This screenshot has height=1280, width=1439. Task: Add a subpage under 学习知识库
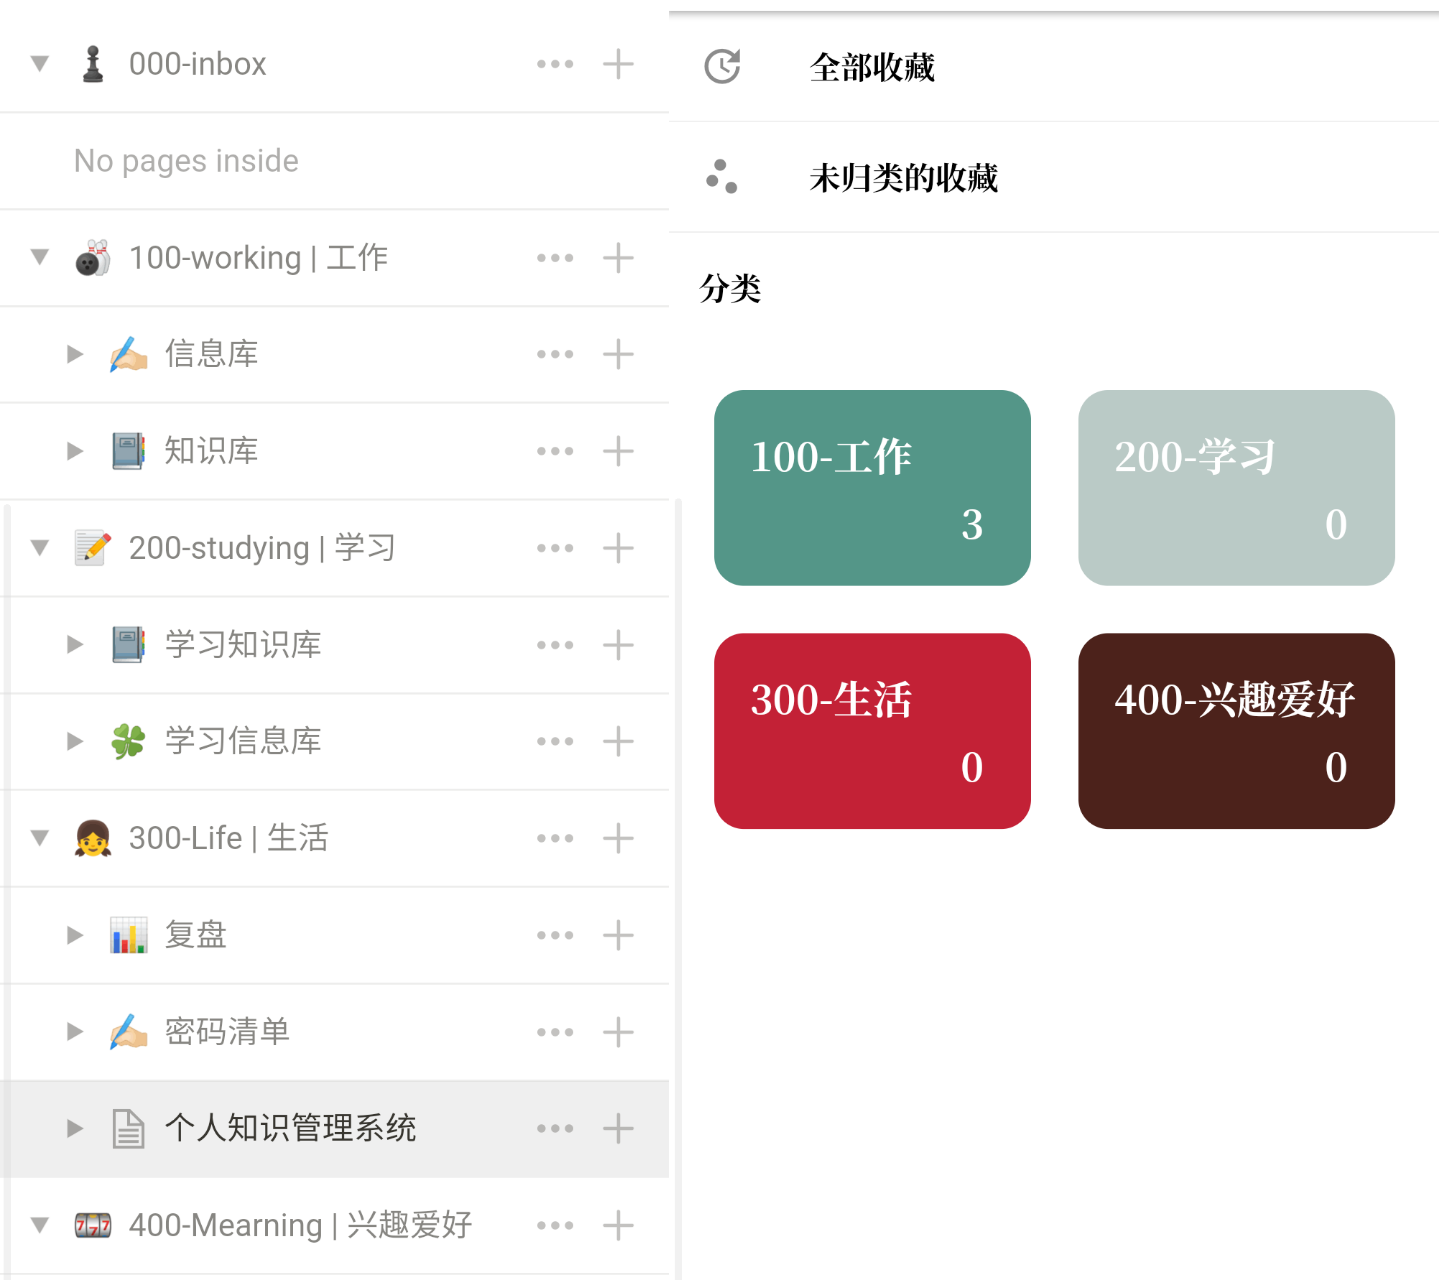619,645
